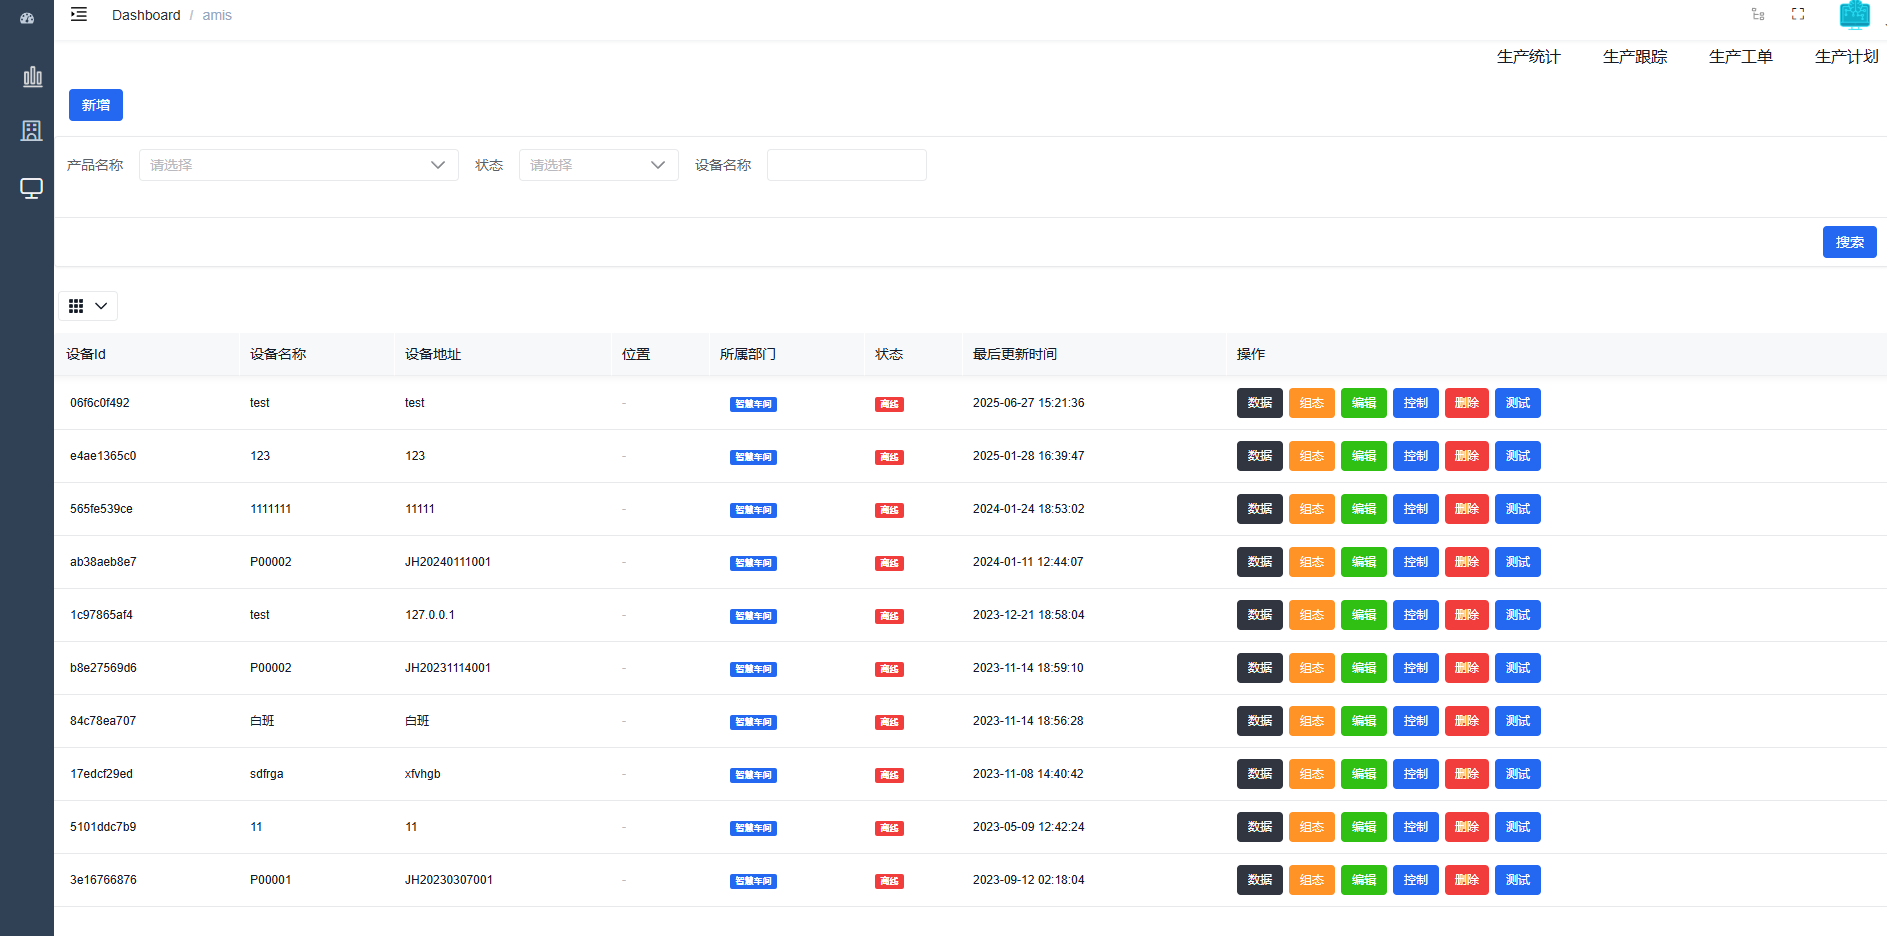1887x936 pixels.
Task: Click 删除 for device 565fe539ce
Action: point(1467,509)
